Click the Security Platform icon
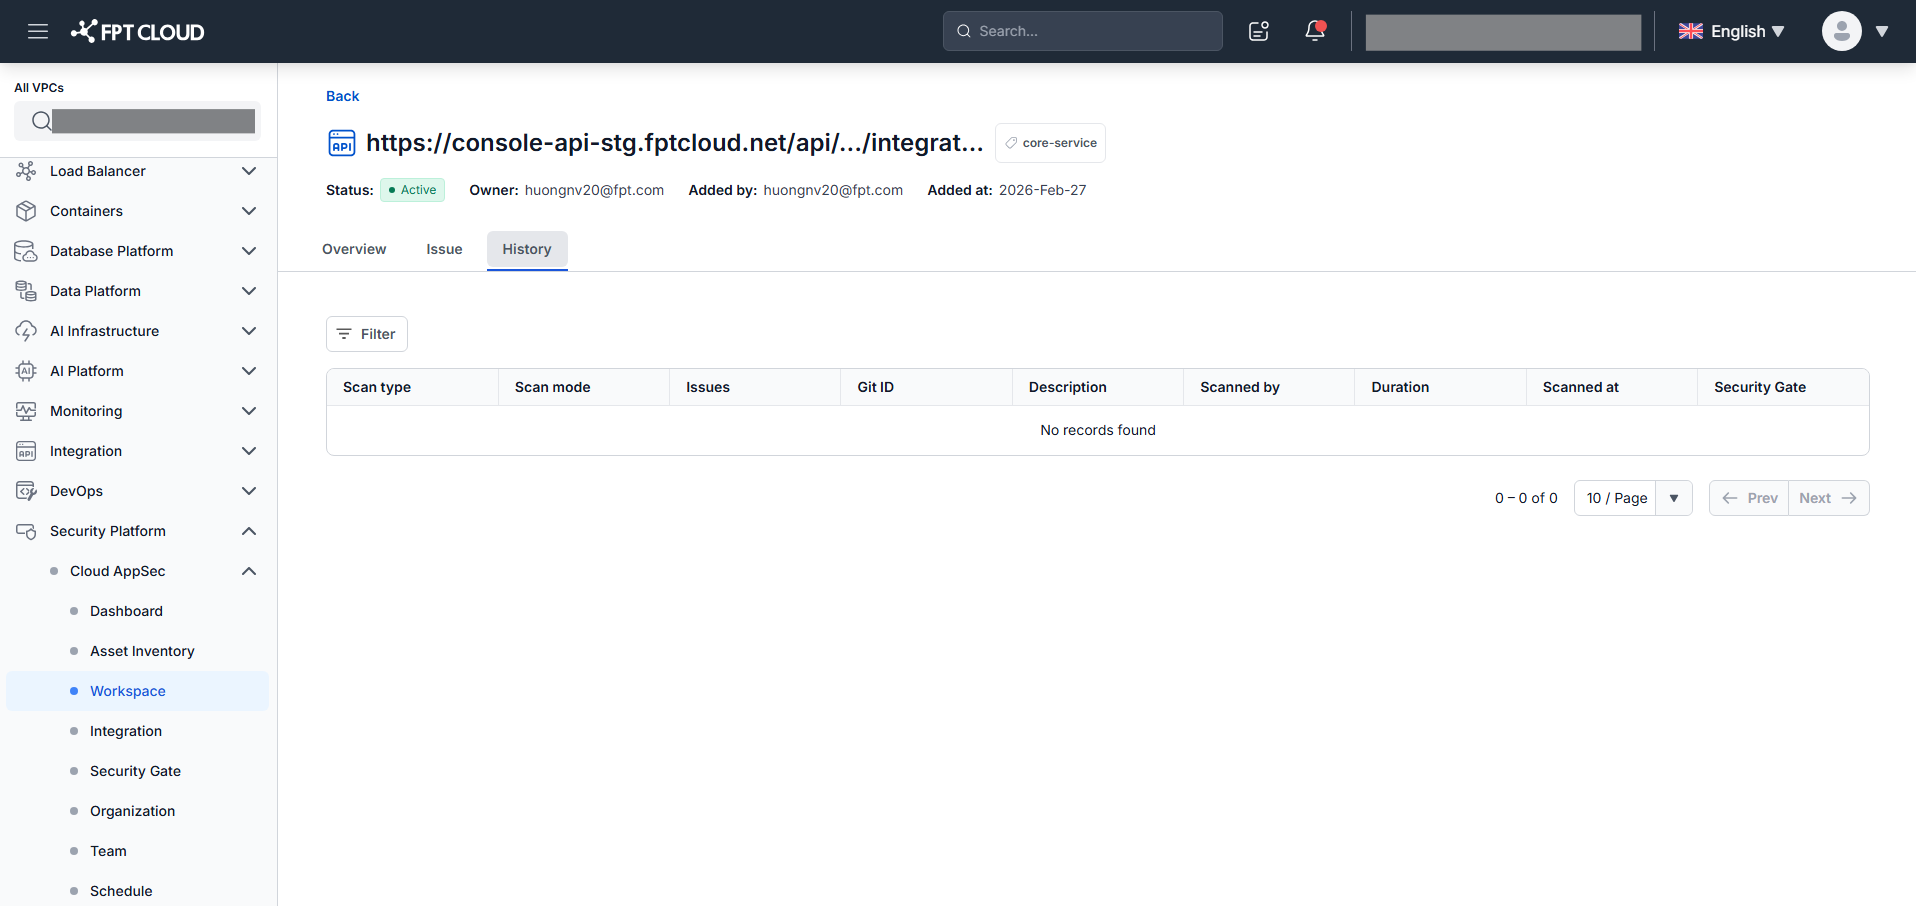This screenshot has height=906, width=1916. 26,531
